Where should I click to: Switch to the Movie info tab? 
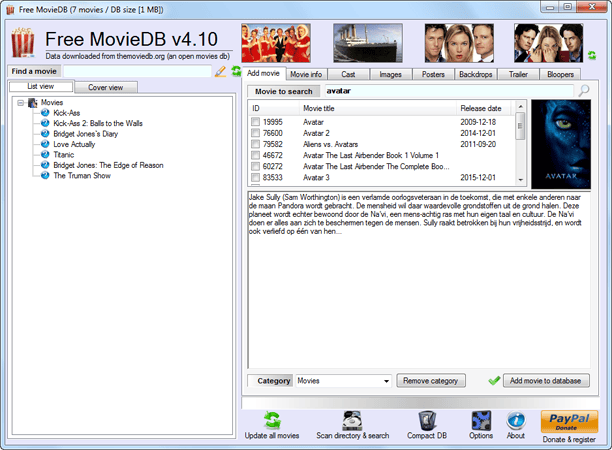pos(306,74)
